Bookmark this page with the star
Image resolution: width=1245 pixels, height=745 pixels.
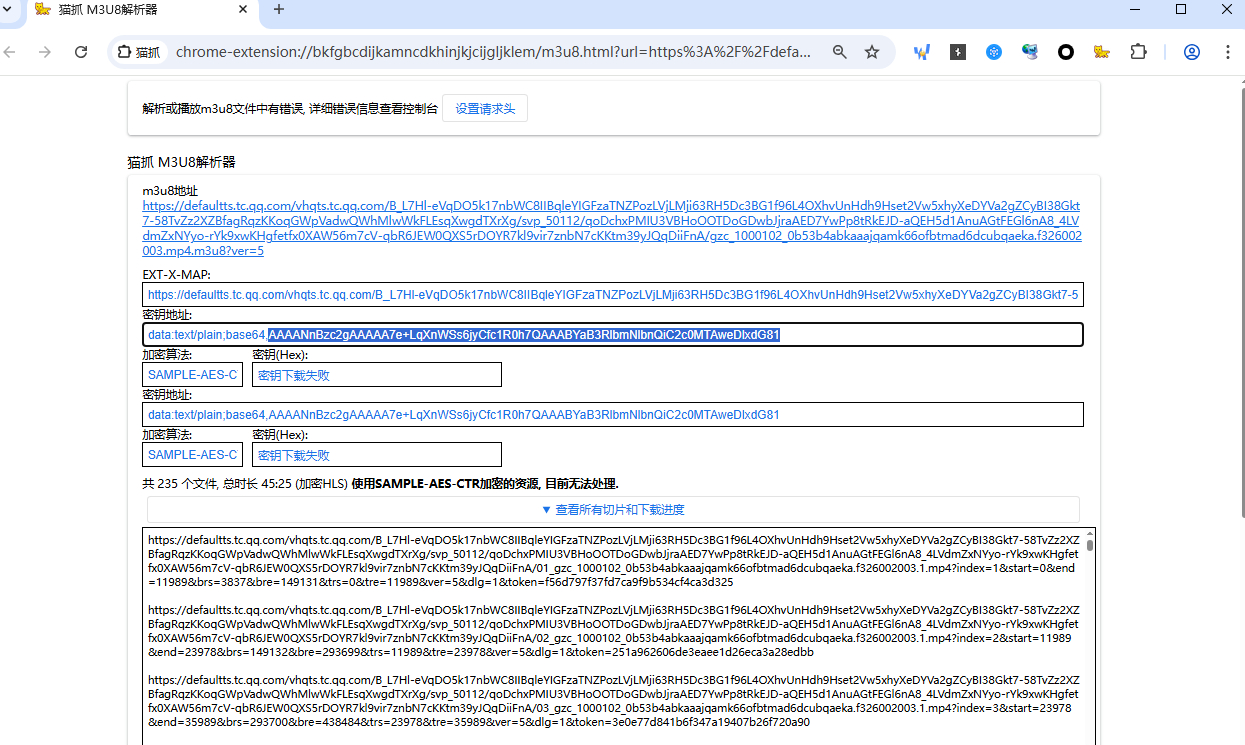click(872, 52)
